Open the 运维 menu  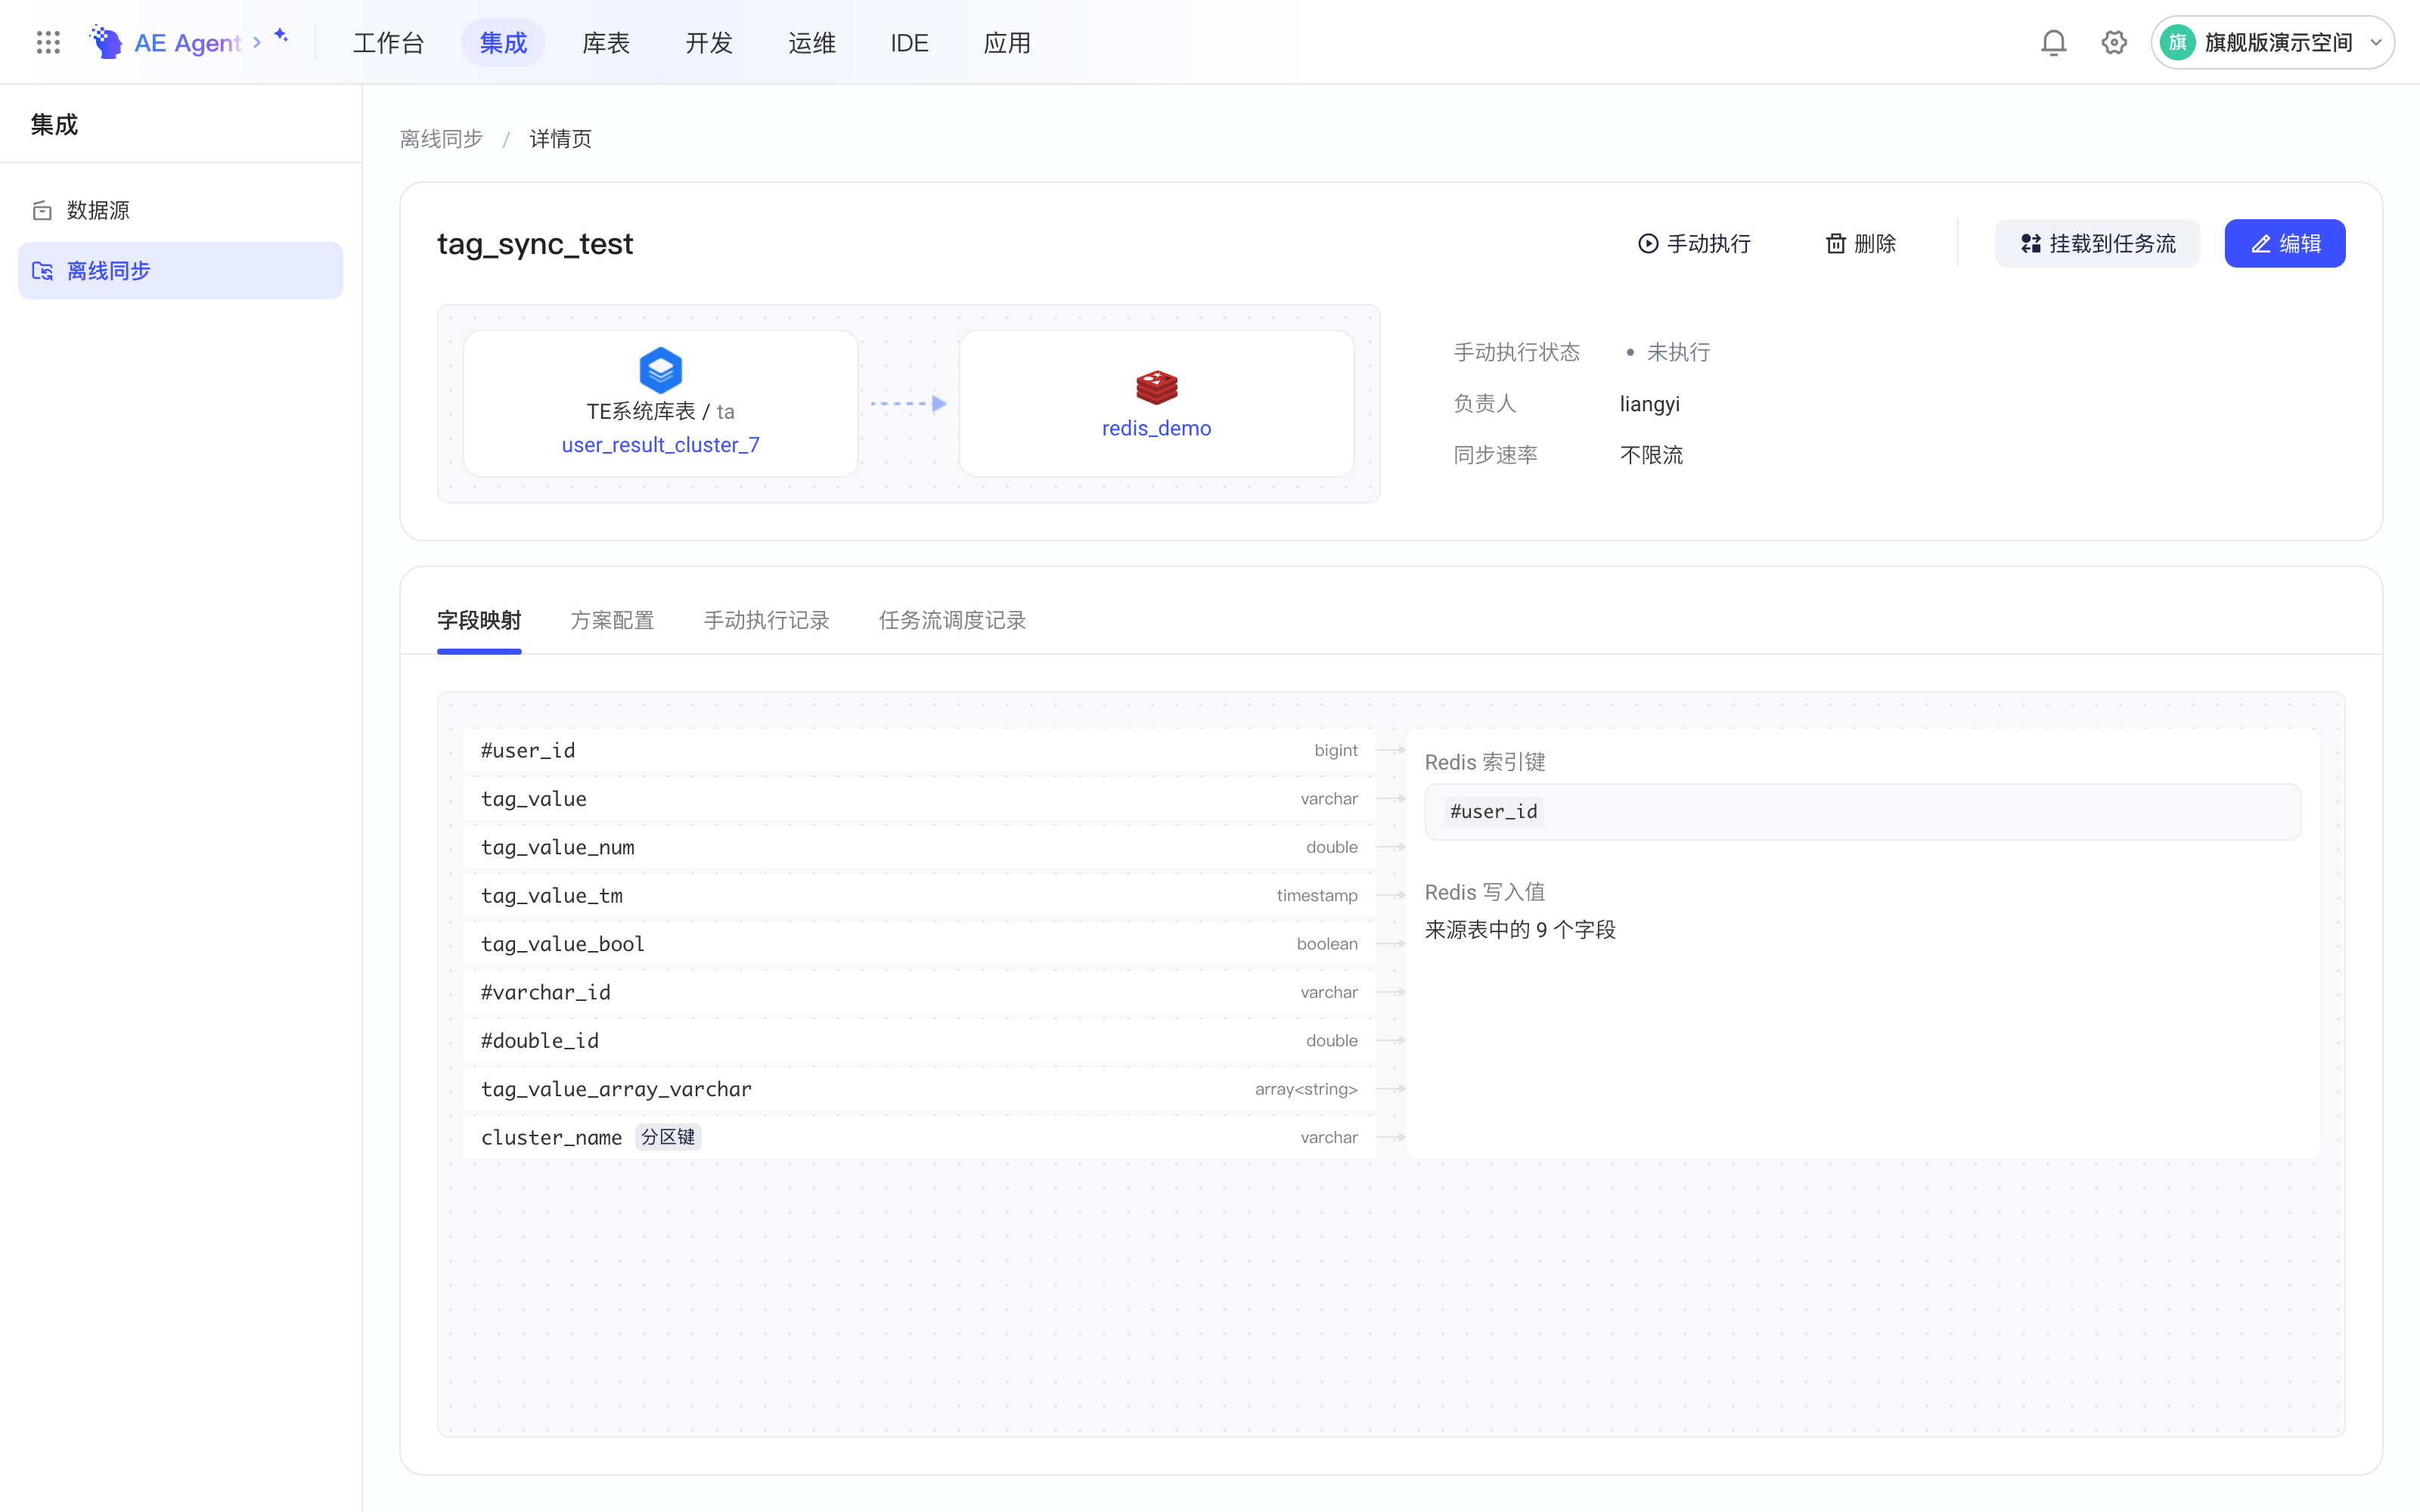812,43
